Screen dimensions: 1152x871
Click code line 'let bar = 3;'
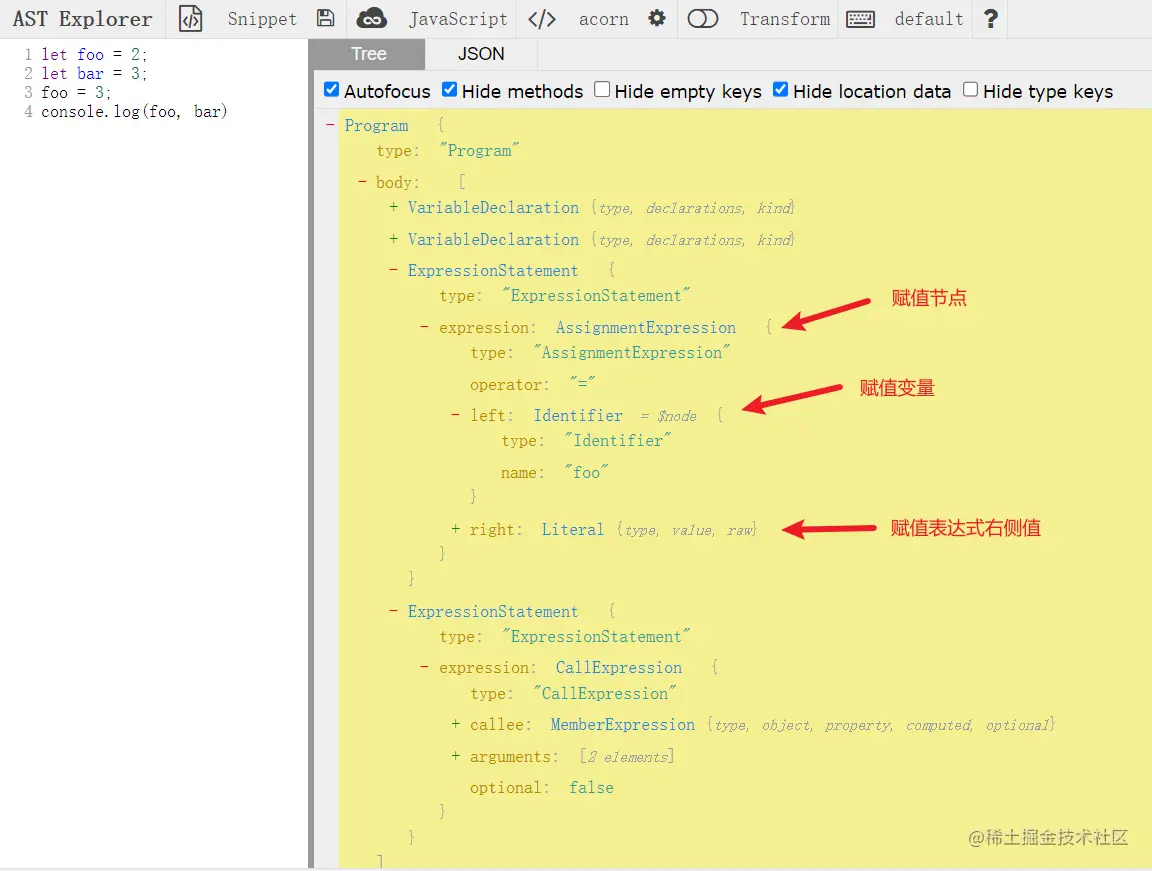(94, 73)
